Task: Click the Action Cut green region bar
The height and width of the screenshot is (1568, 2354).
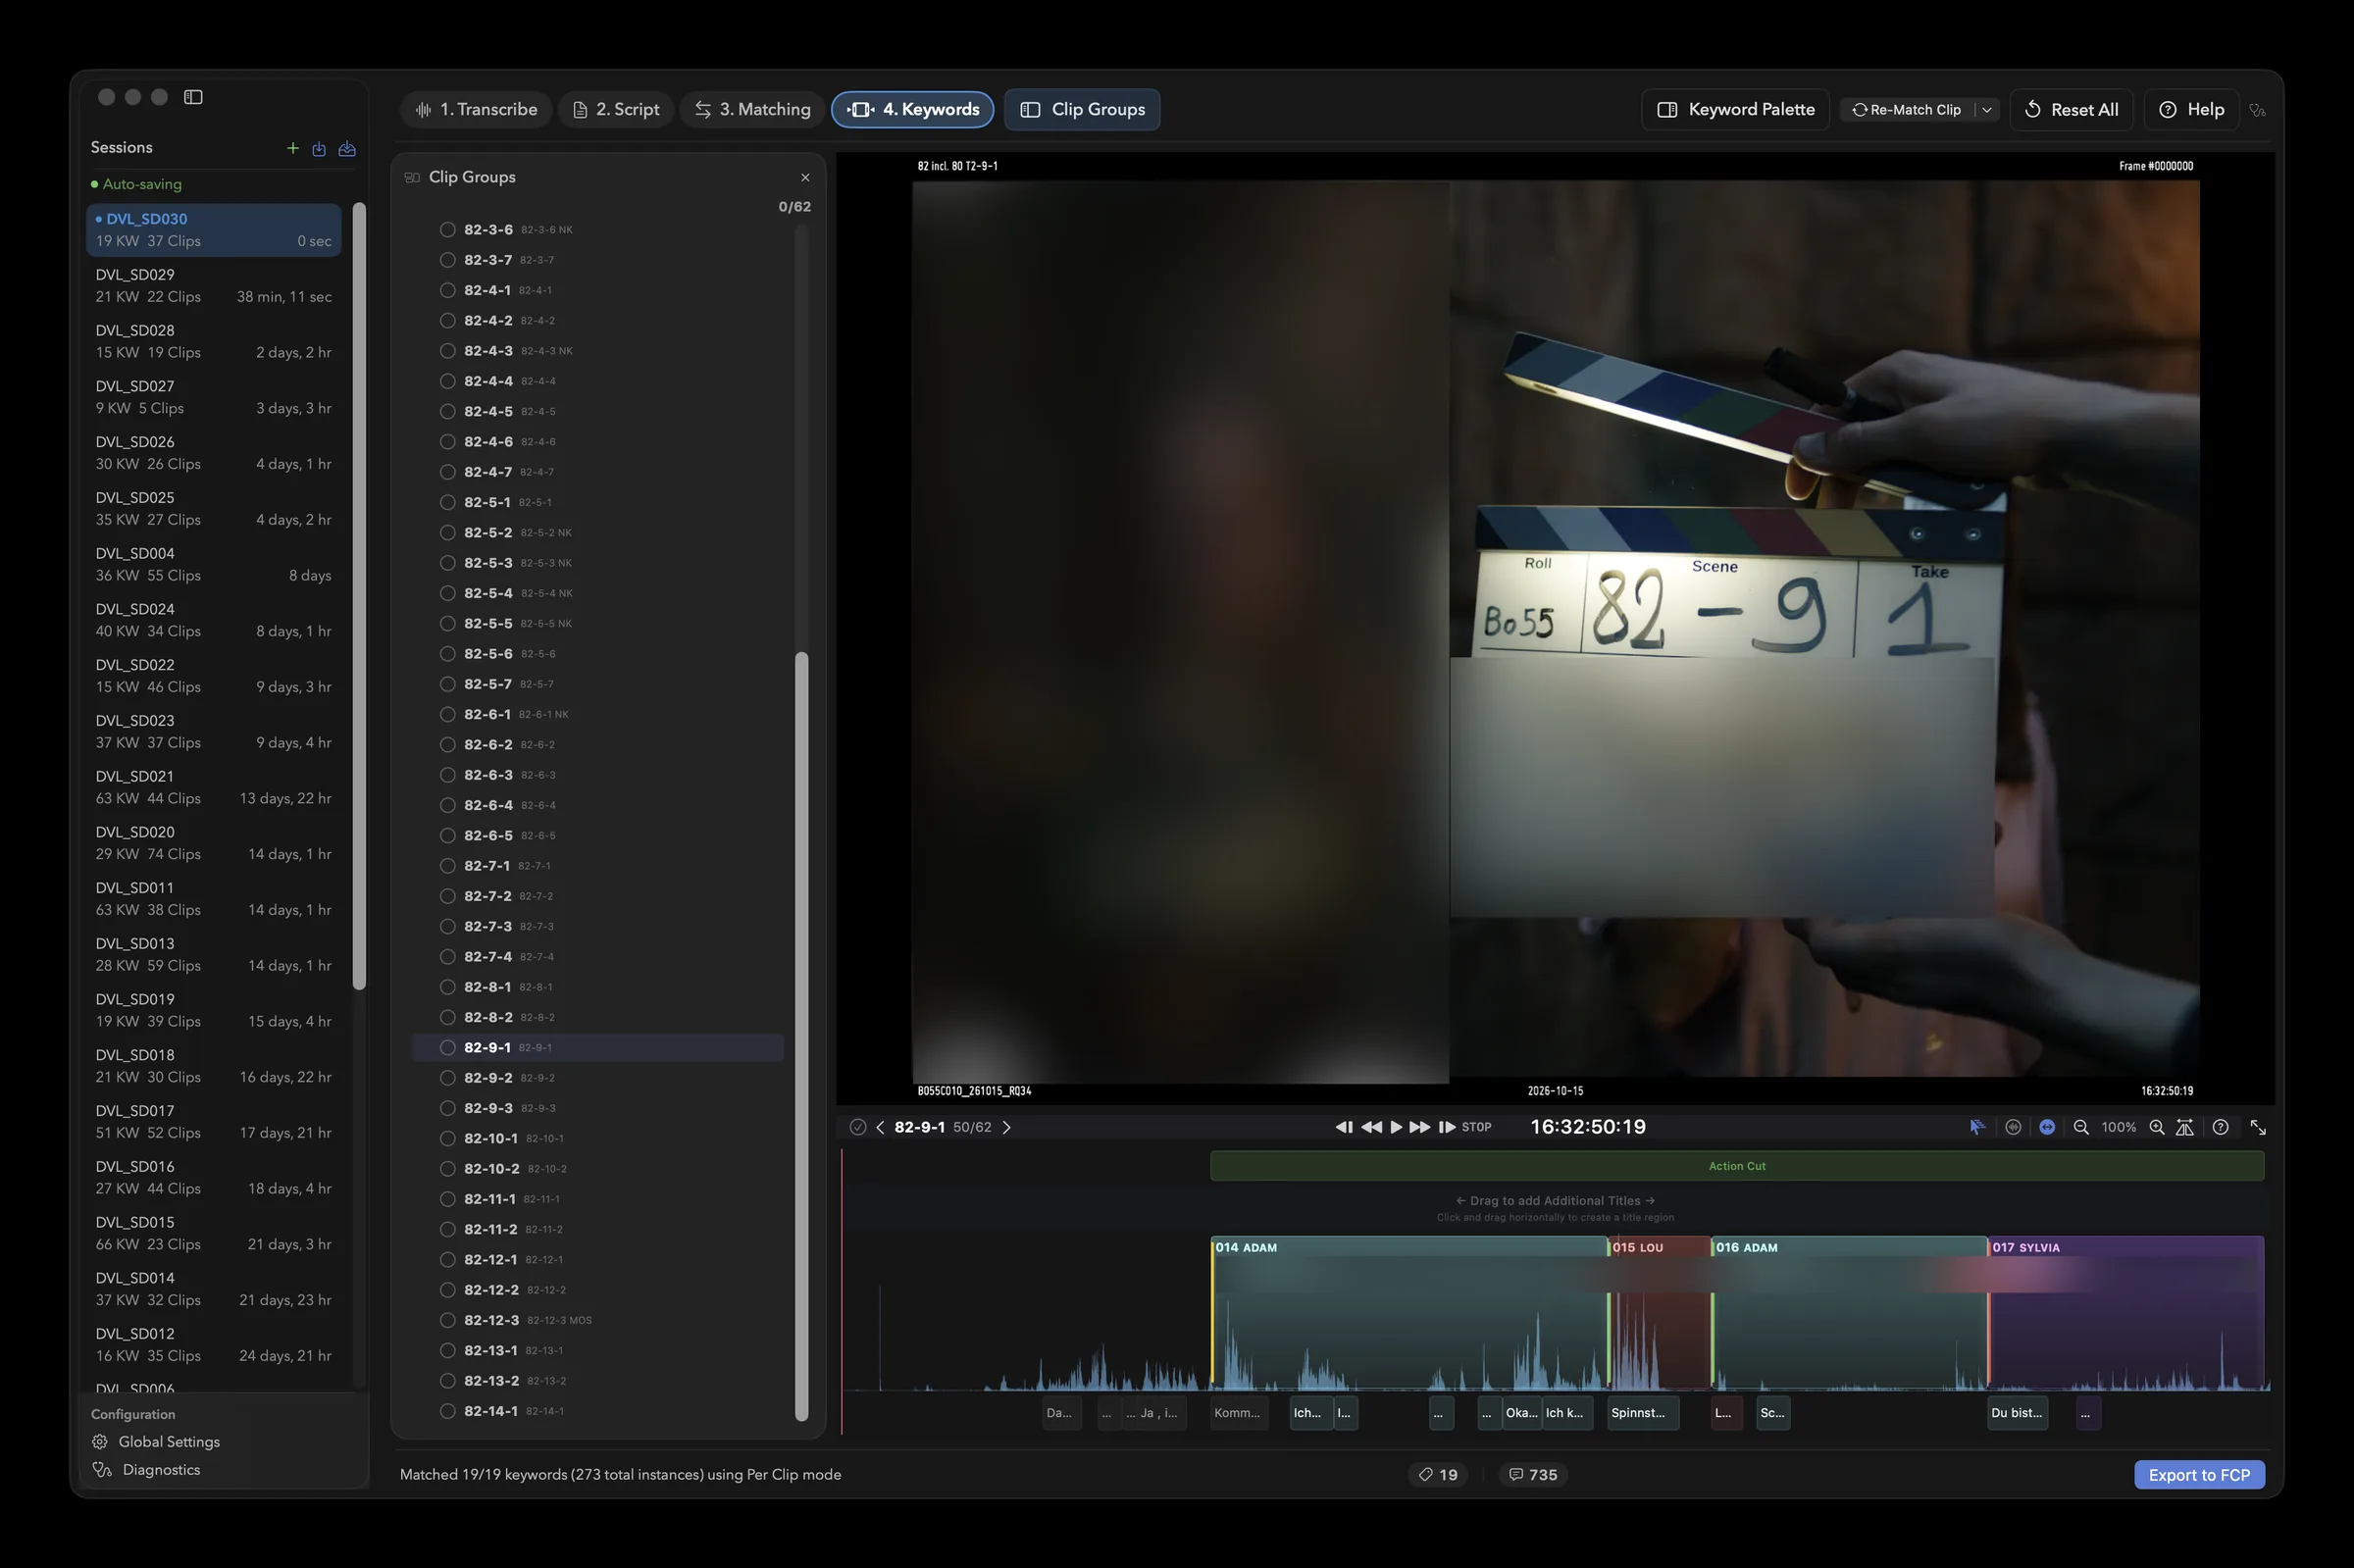Action: click(x=1737, y=1166)
